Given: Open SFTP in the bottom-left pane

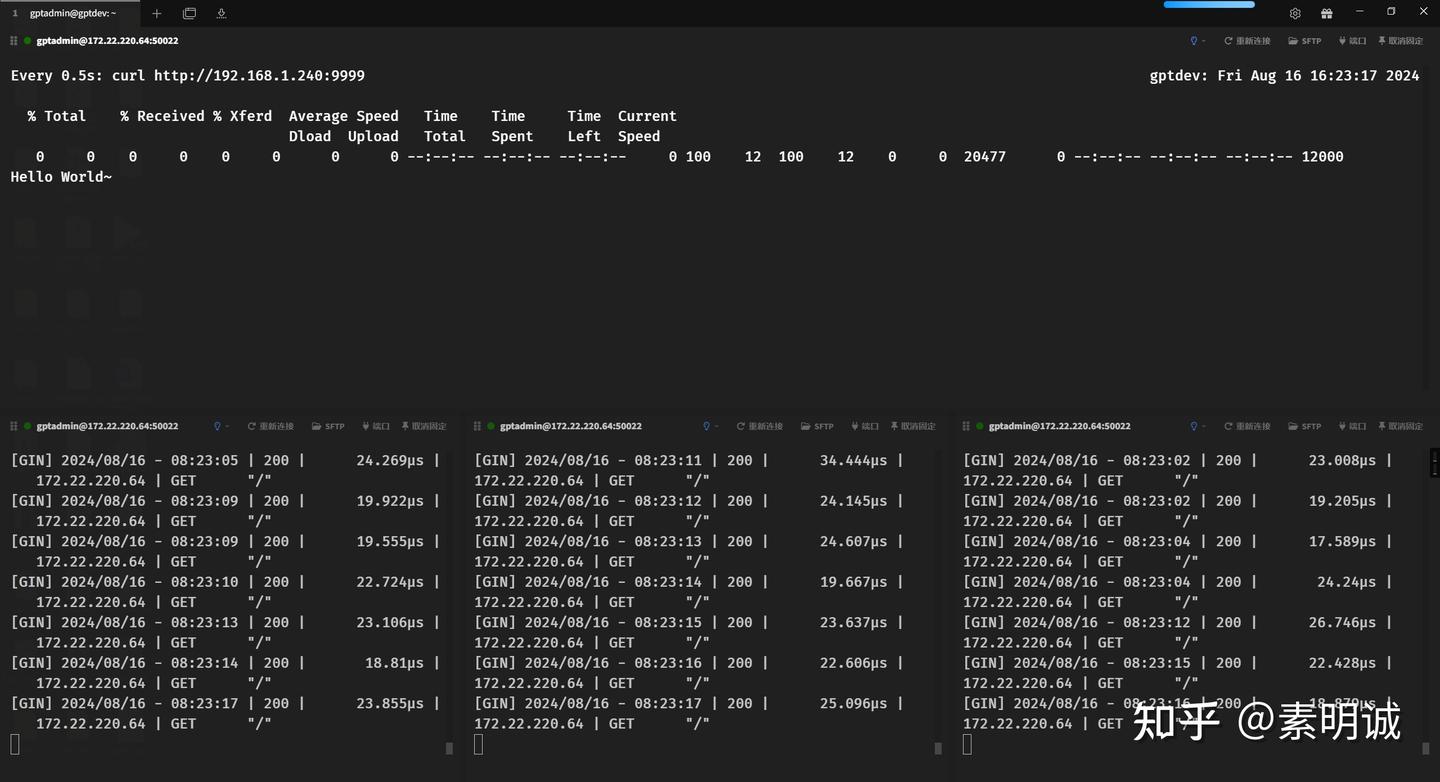Looking at the screenshot, I should [x=328, y=426].
